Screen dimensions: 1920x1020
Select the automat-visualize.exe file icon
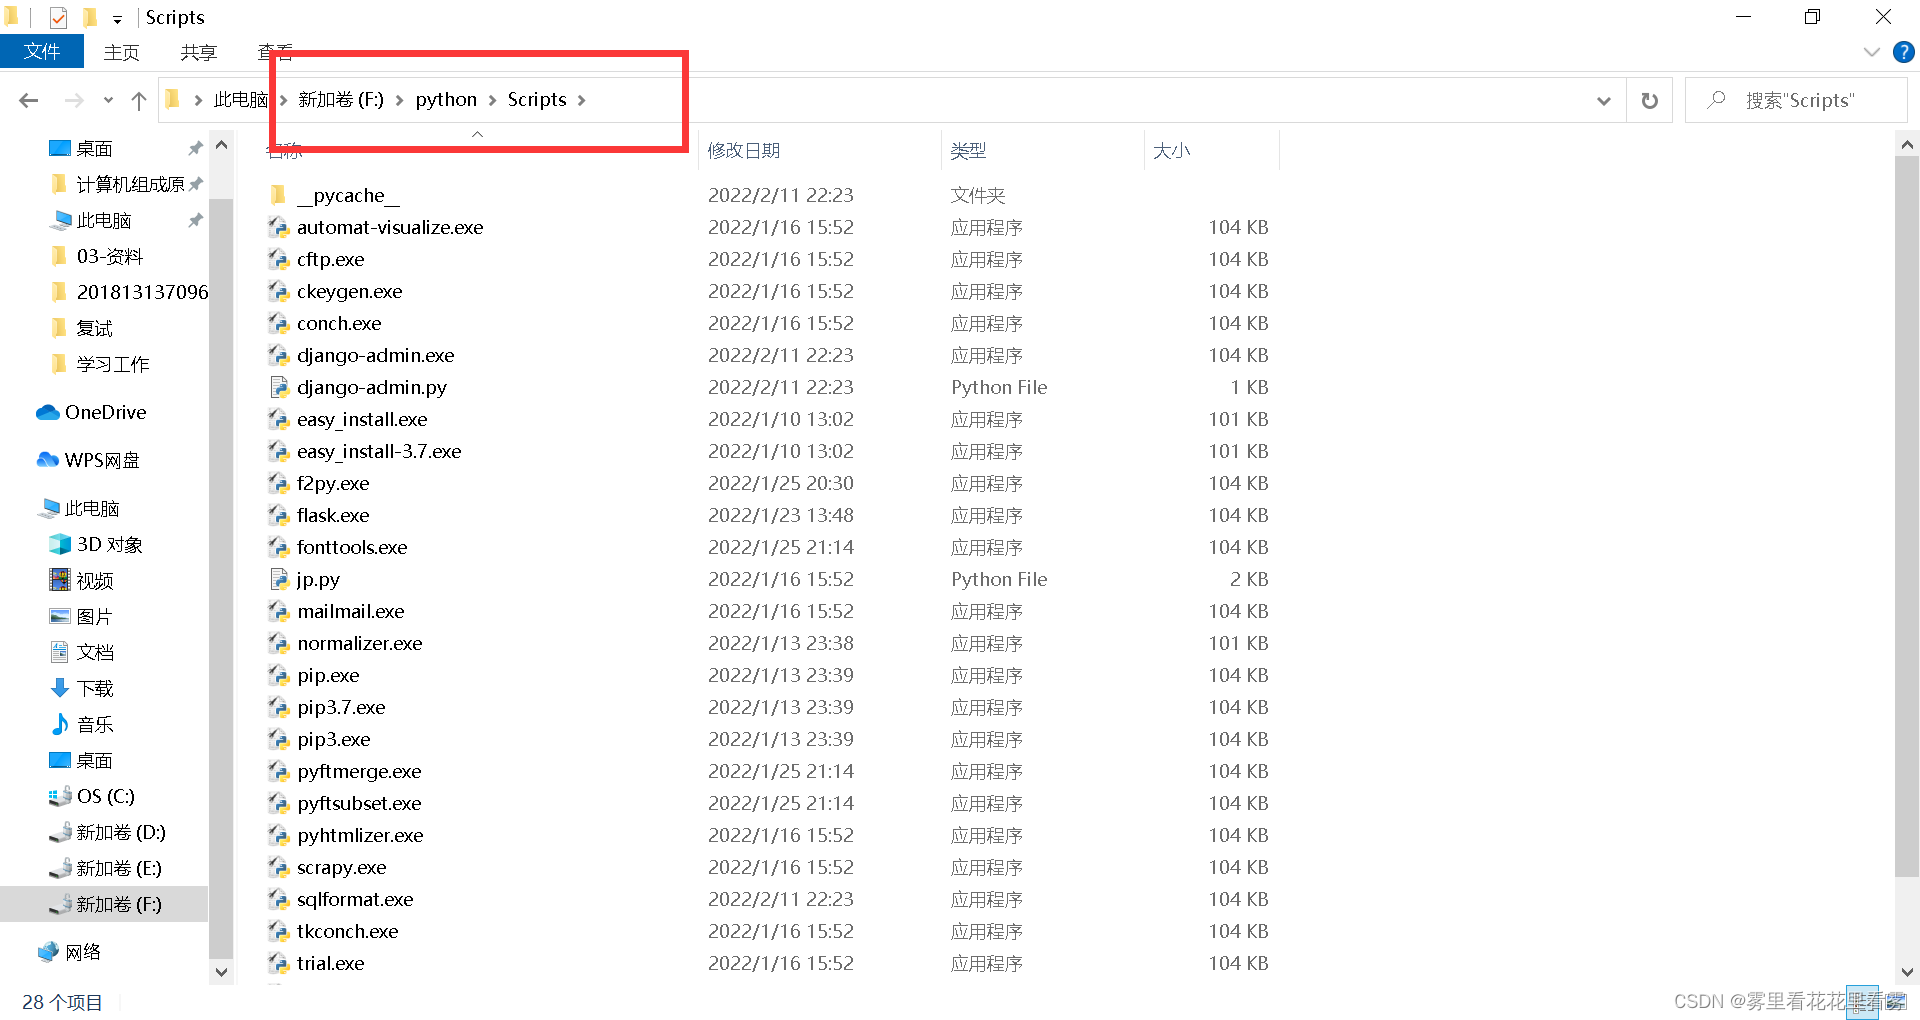278,227
